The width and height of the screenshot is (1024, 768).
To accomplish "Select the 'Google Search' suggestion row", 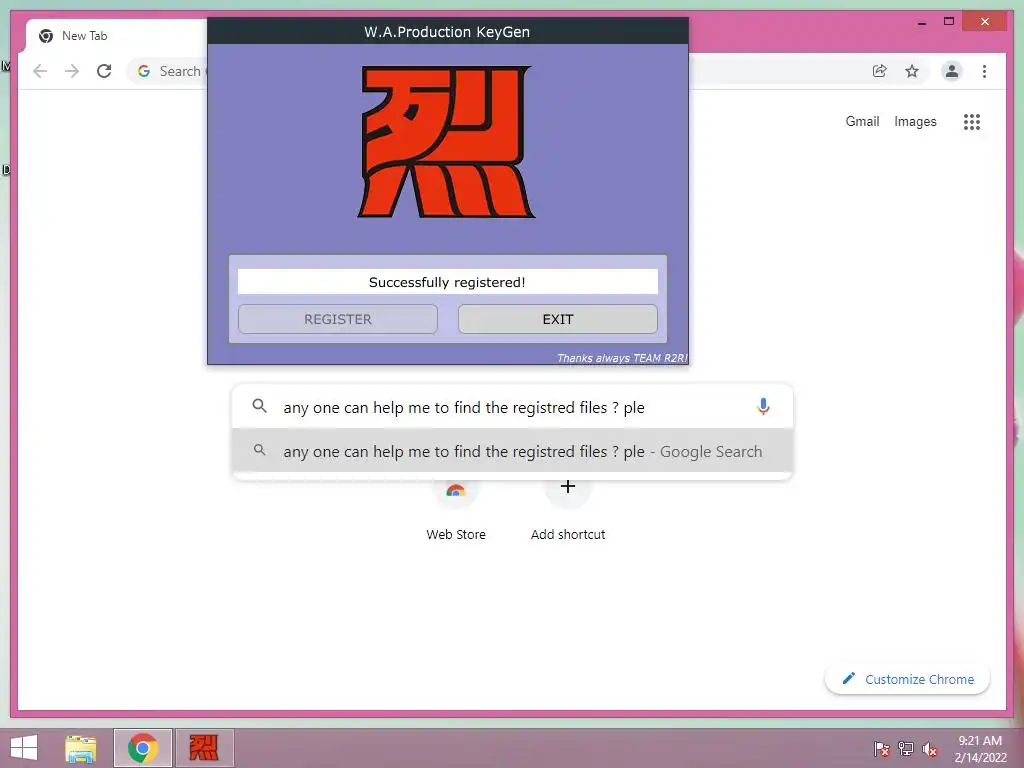I will tap(513, 451).
